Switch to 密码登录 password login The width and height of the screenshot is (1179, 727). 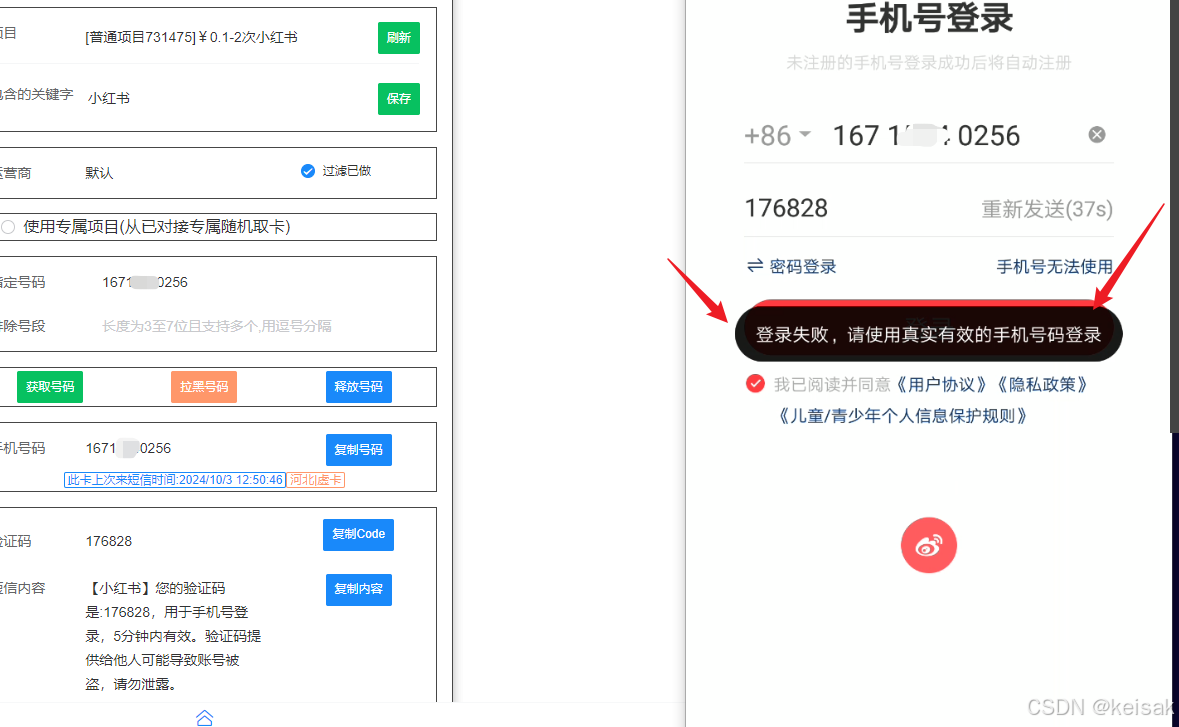pos(791,266)
